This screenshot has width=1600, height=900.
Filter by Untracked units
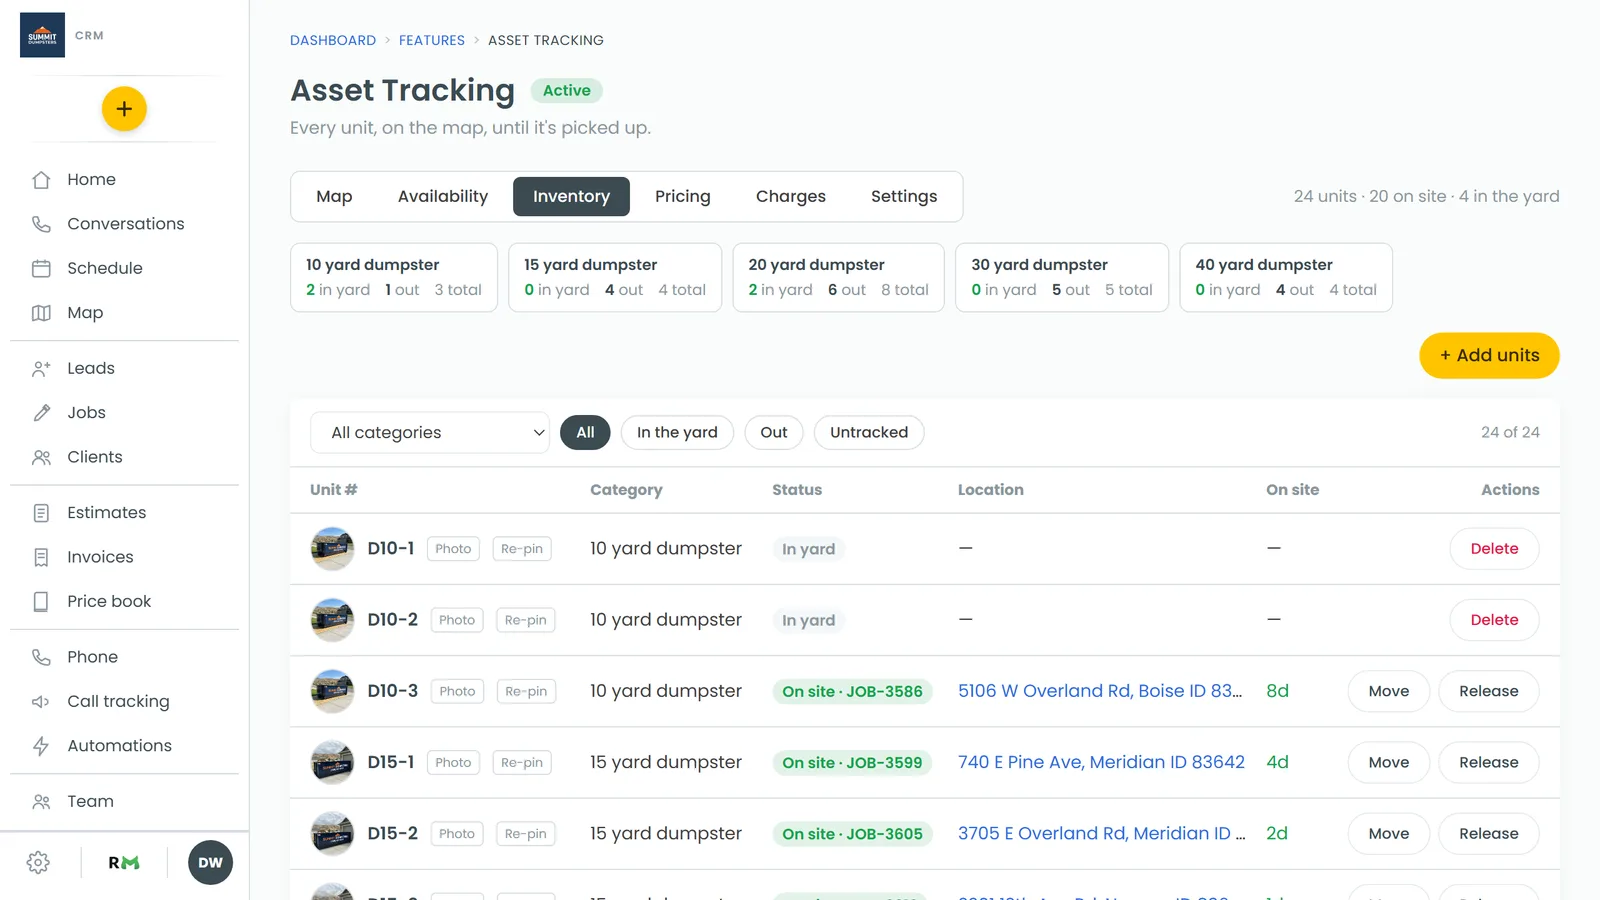869,433
